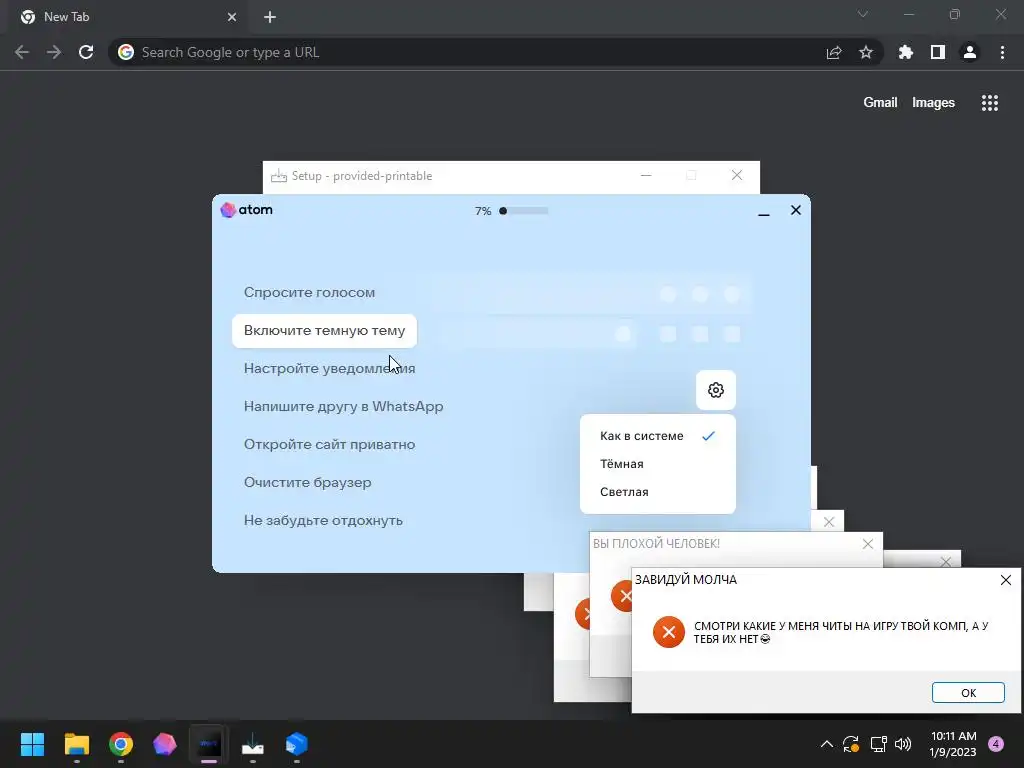Select 'Напишите другу в WhatsApp' item
This screenshot has height=768, width=1024.
[344, 406]
